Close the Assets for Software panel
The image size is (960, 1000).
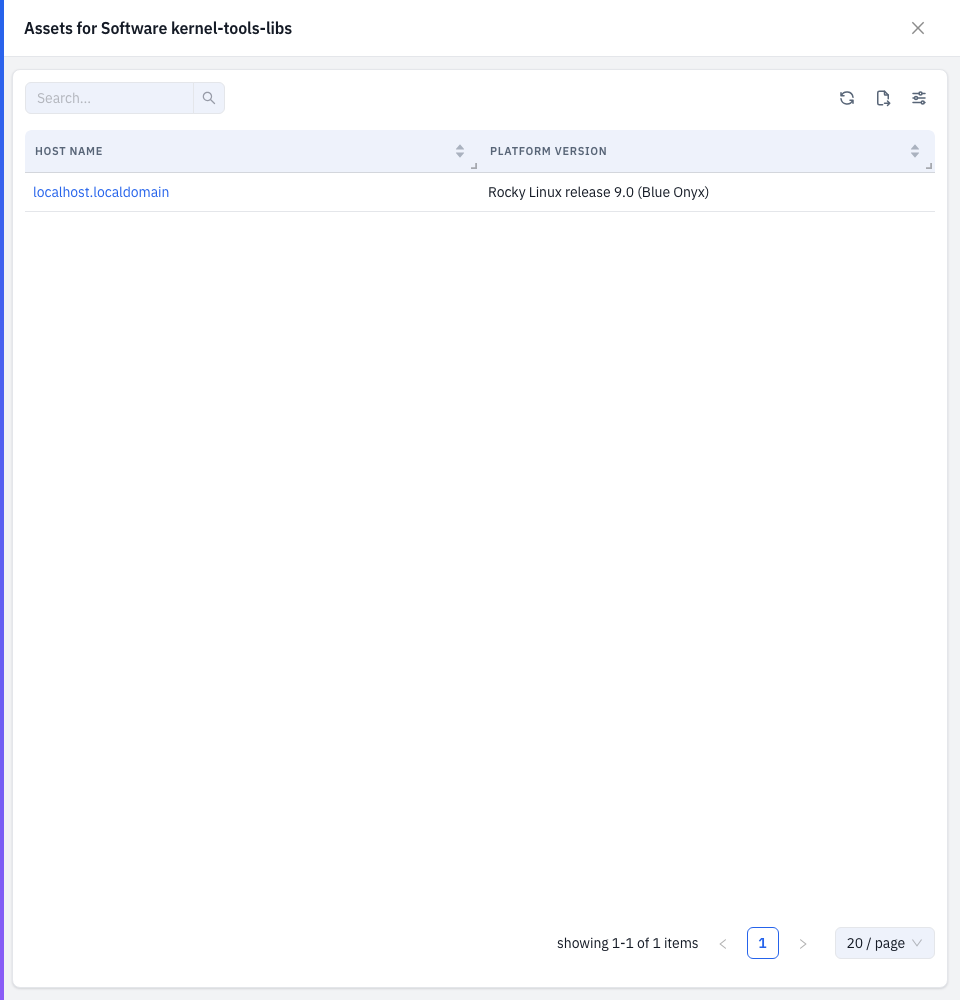(x=917, y=28)
